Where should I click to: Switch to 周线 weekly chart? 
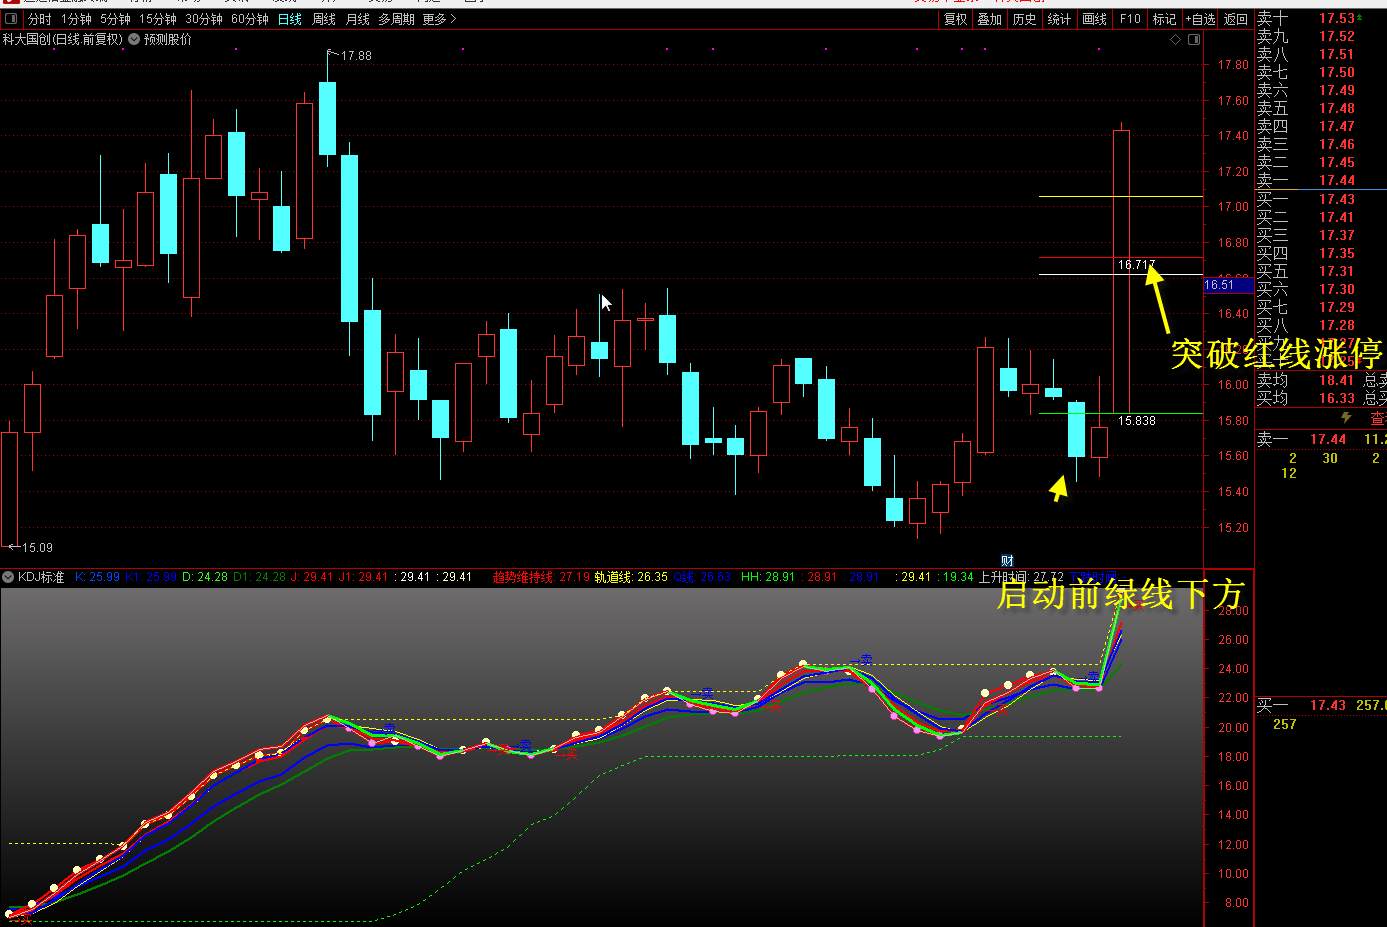click(x=324, y=19)
